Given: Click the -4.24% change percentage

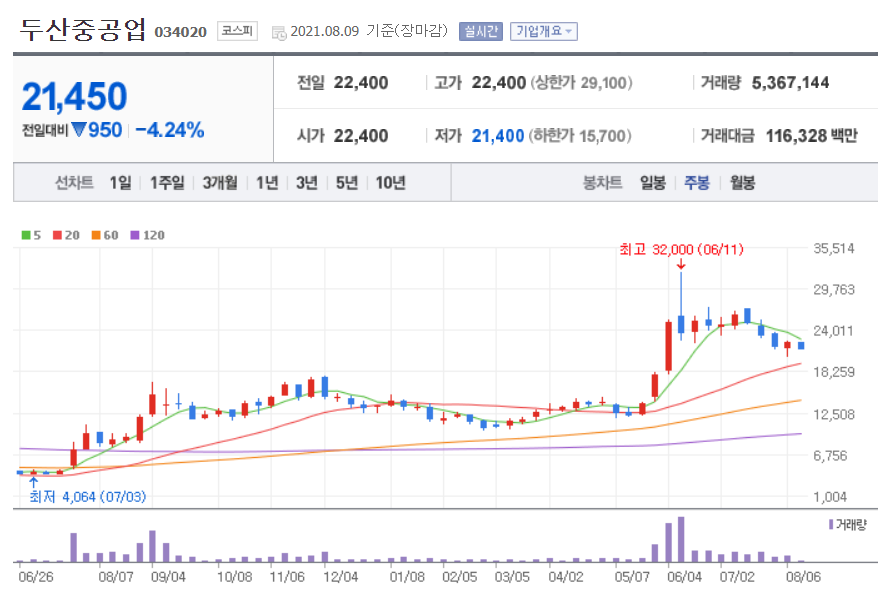Looking at the screenshot, I should click(170, 130).
